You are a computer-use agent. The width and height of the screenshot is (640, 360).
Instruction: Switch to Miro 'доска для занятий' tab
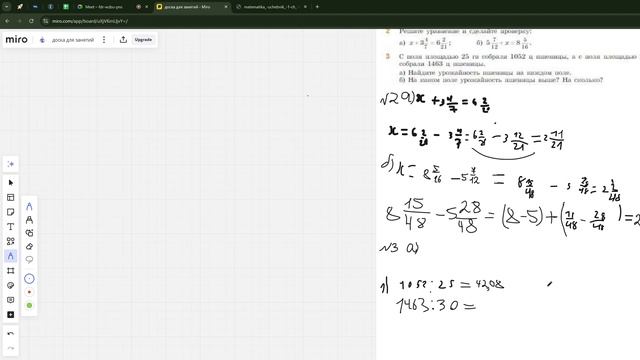click(188, 7)
